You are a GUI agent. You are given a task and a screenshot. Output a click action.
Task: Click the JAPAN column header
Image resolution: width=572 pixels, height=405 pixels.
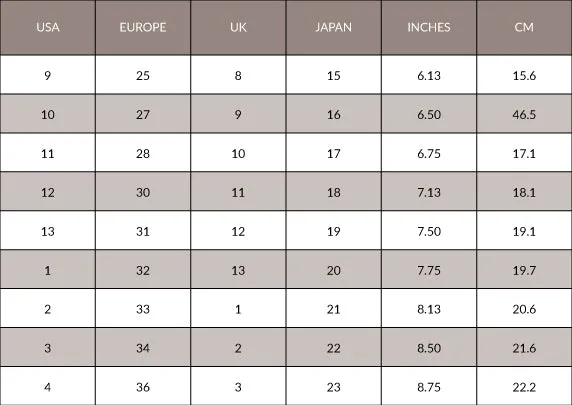click(x=334, y=27)
